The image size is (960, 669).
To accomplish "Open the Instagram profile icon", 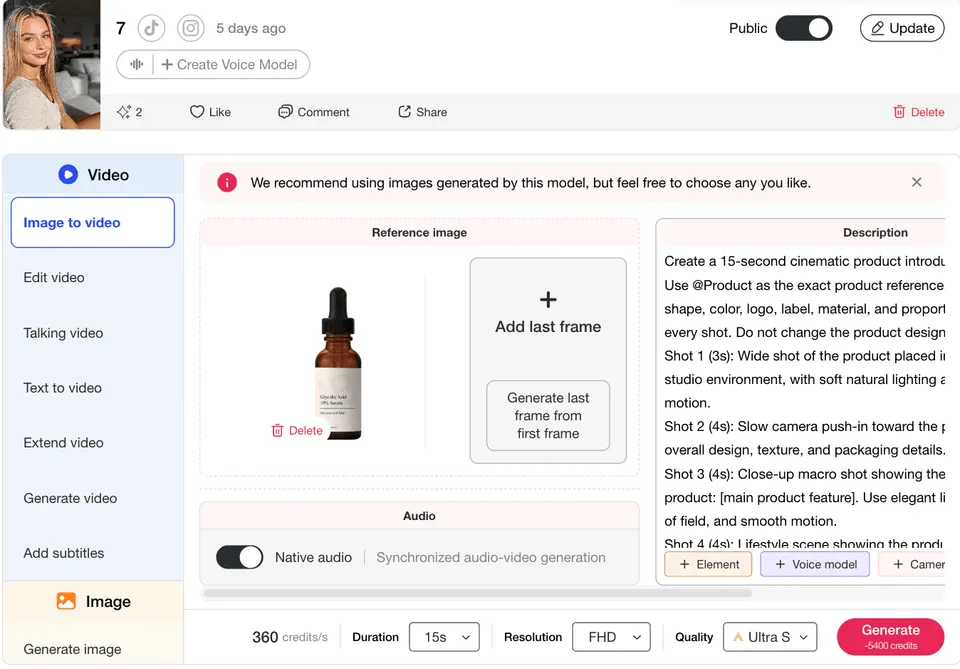I will 191,28.
